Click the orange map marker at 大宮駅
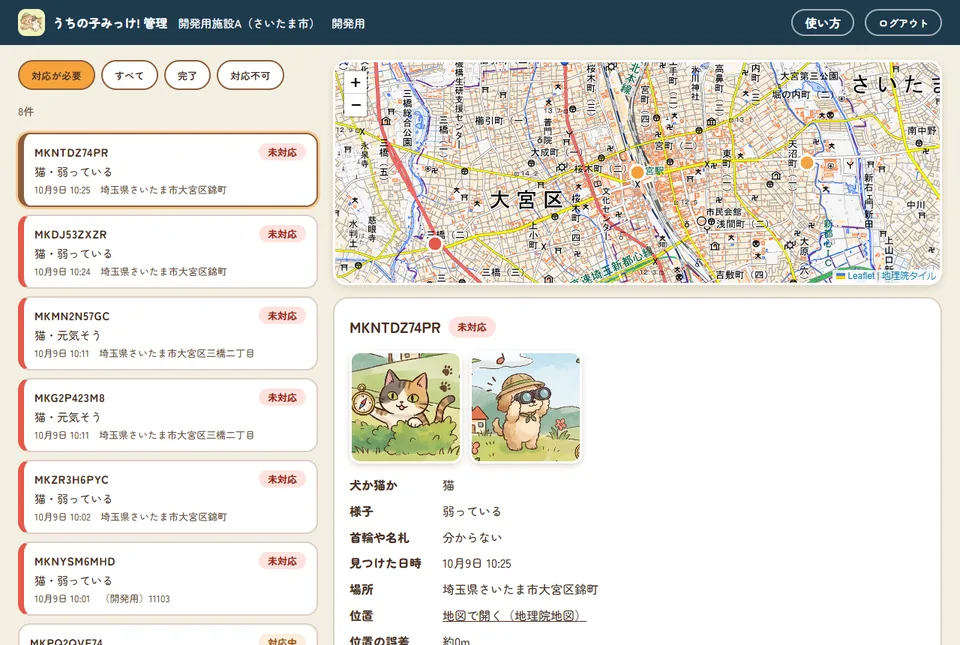960x645 pixels. coord(637,172)
